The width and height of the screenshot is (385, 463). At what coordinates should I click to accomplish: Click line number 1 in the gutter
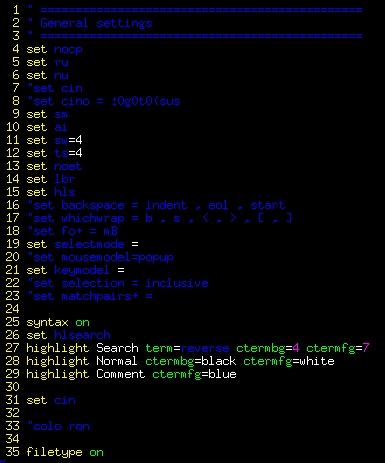[16, 10]
